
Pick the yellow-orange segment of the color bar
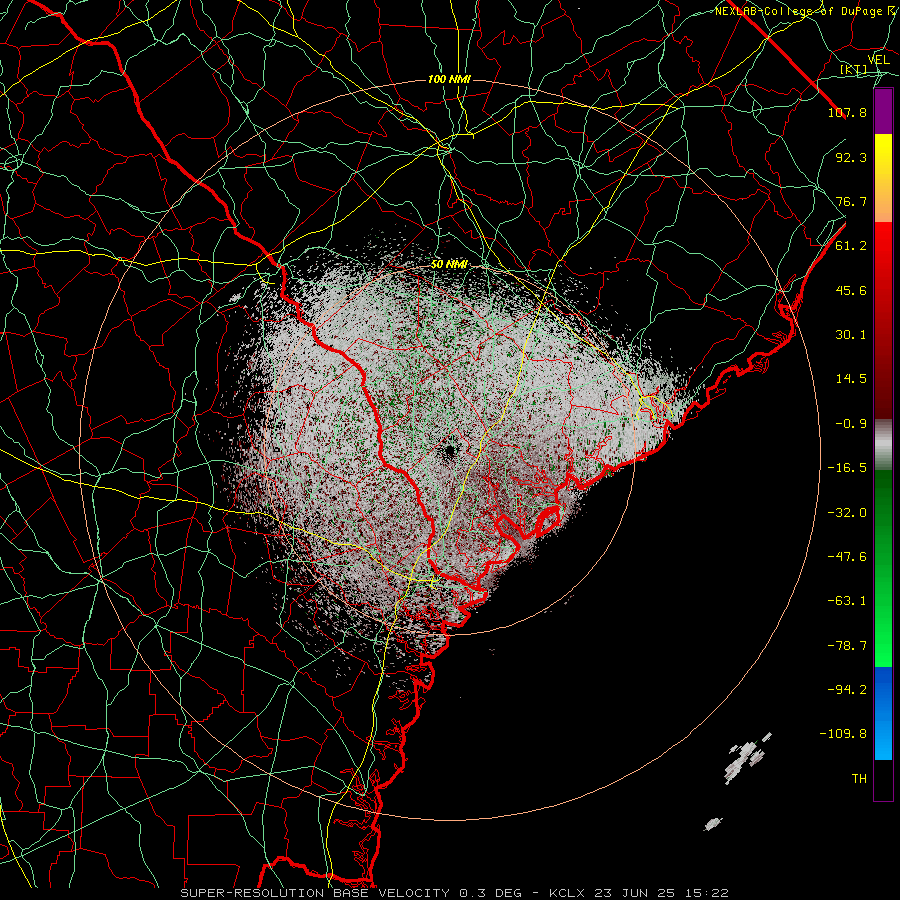(x=883, y=178)
